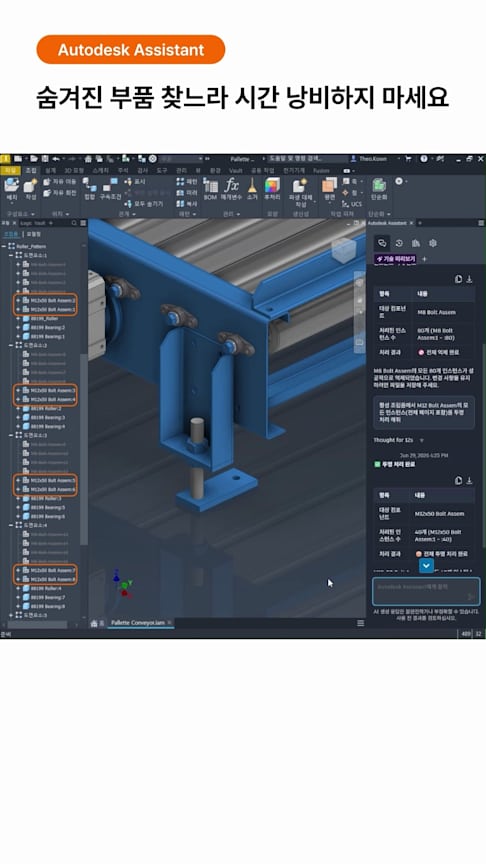The image size is (486, 864).
Task: Collapse the Roller_Pattern tree node
Action: coord(5,246)
